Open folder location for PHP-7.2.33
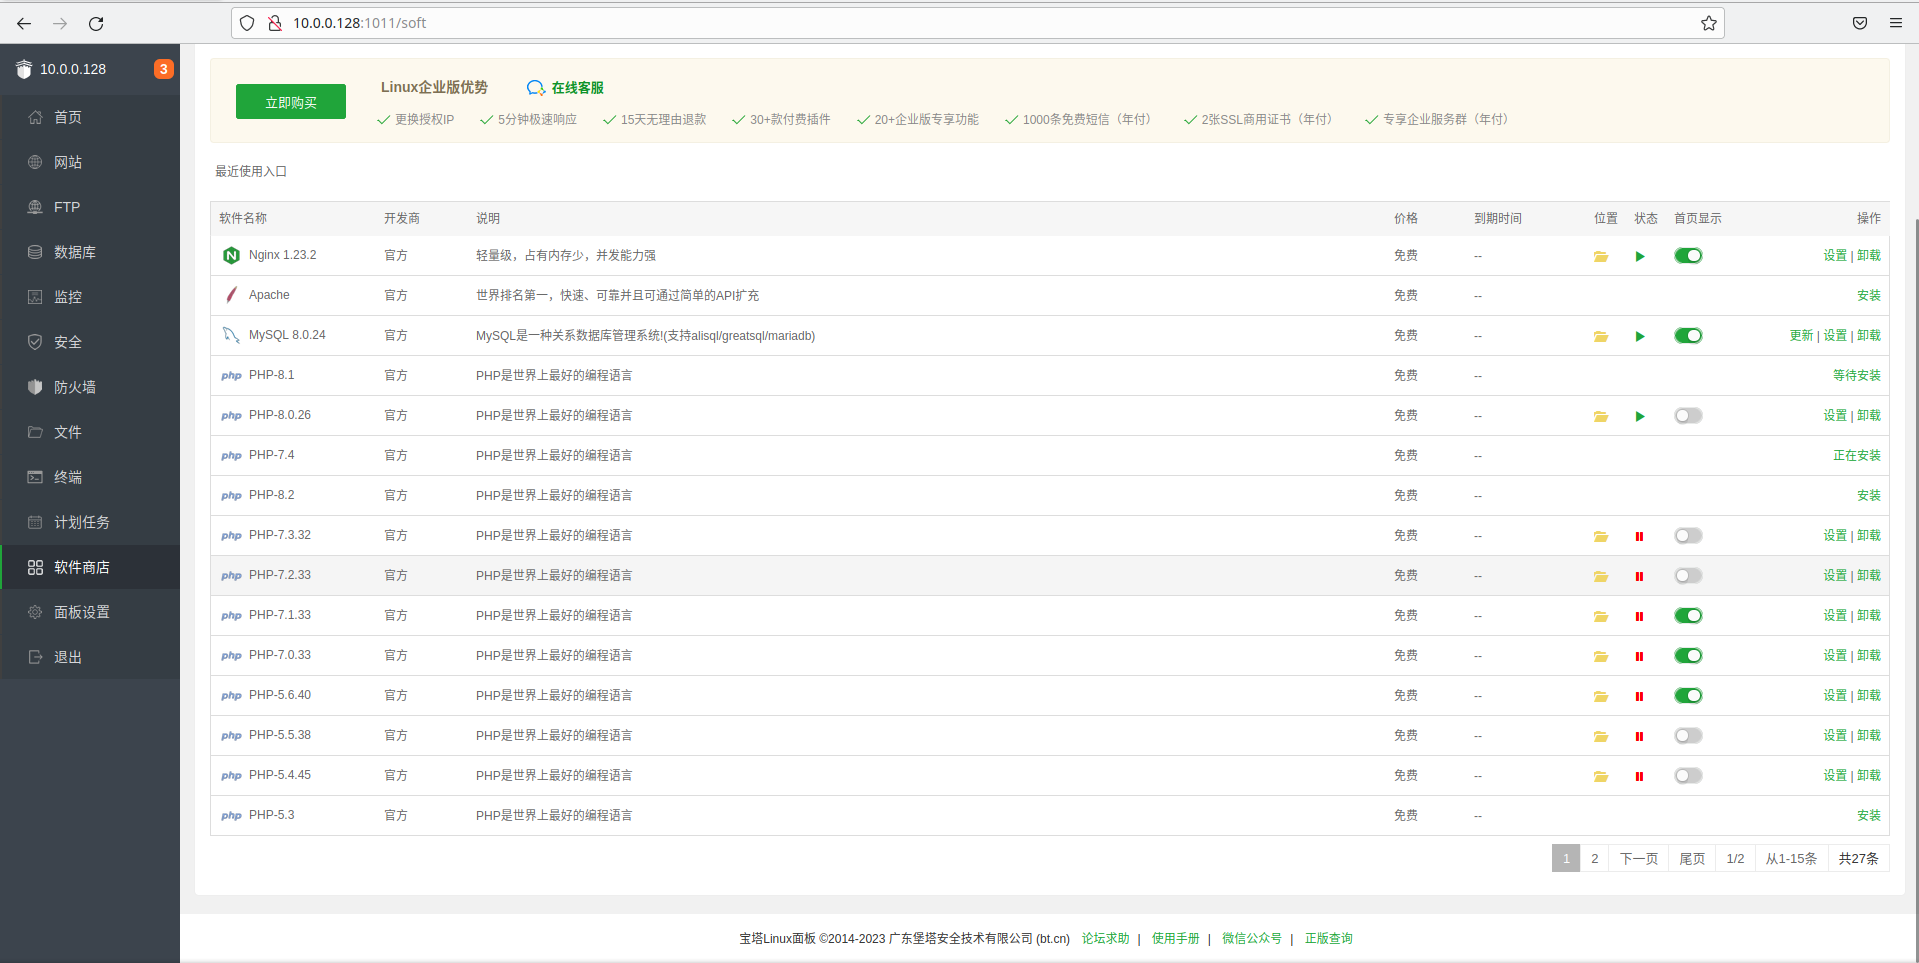The image size is (1919, 963). click(1600, 576)
